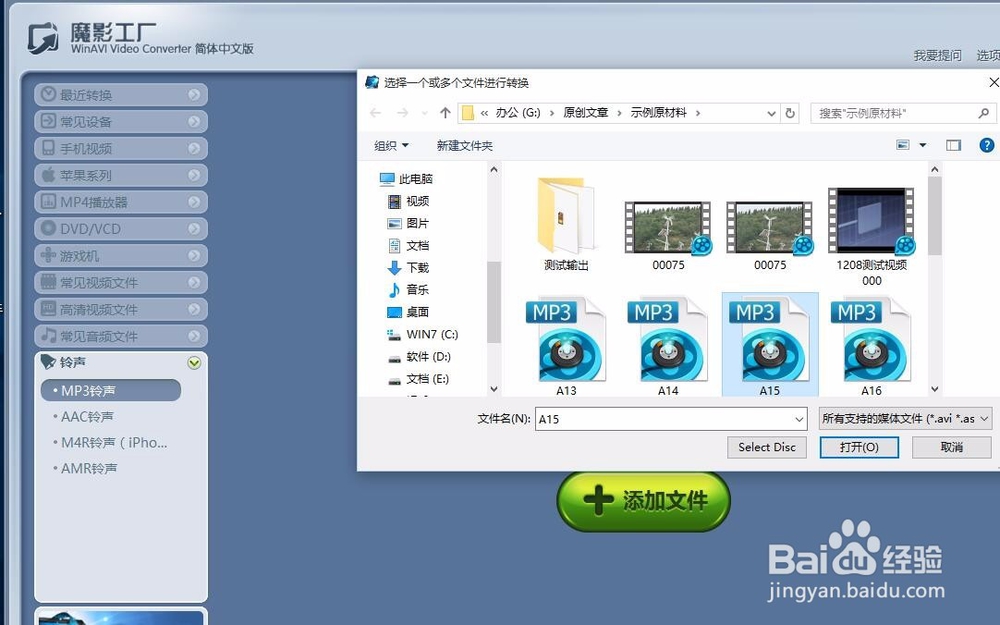Select the 测试输出 folder
Image resolution: width=1000 pixels, height=625 pixels.
coord(566,224)
